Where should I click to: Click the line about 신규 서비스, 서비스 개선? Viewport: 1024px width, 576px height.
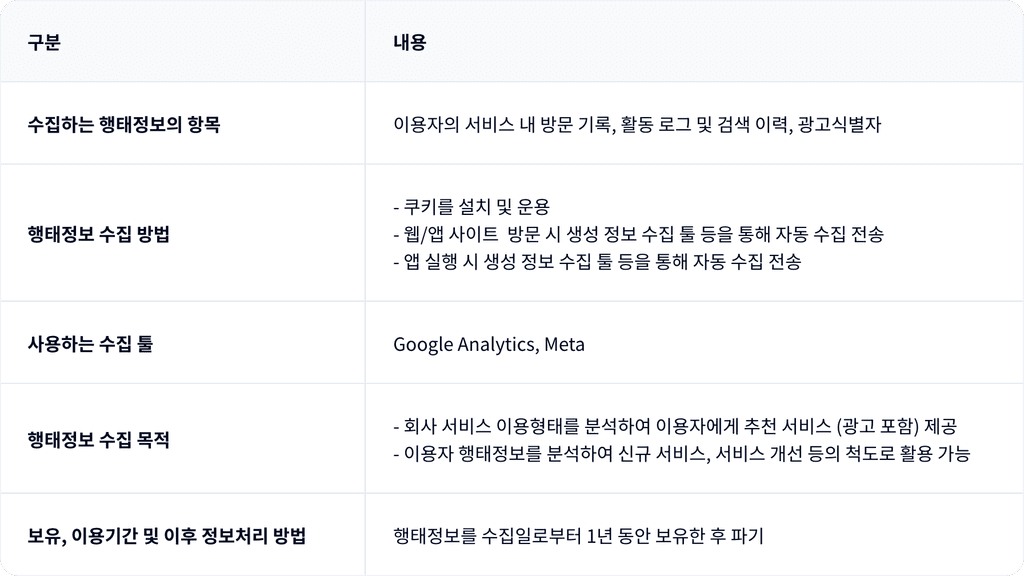click(x=682, y=453)
